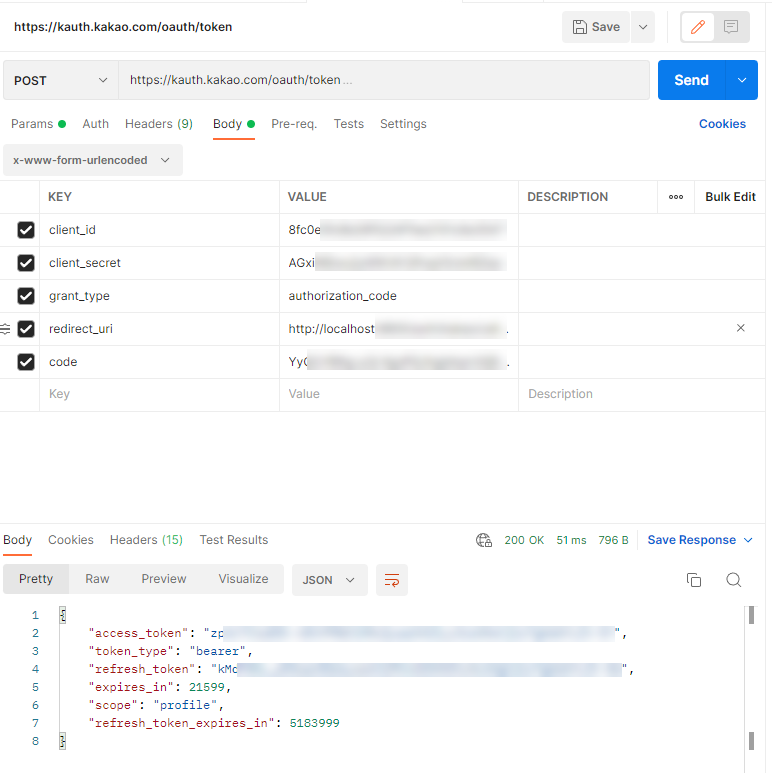Open the response Cookies tab
772x773 pixels.
(70, 540)
